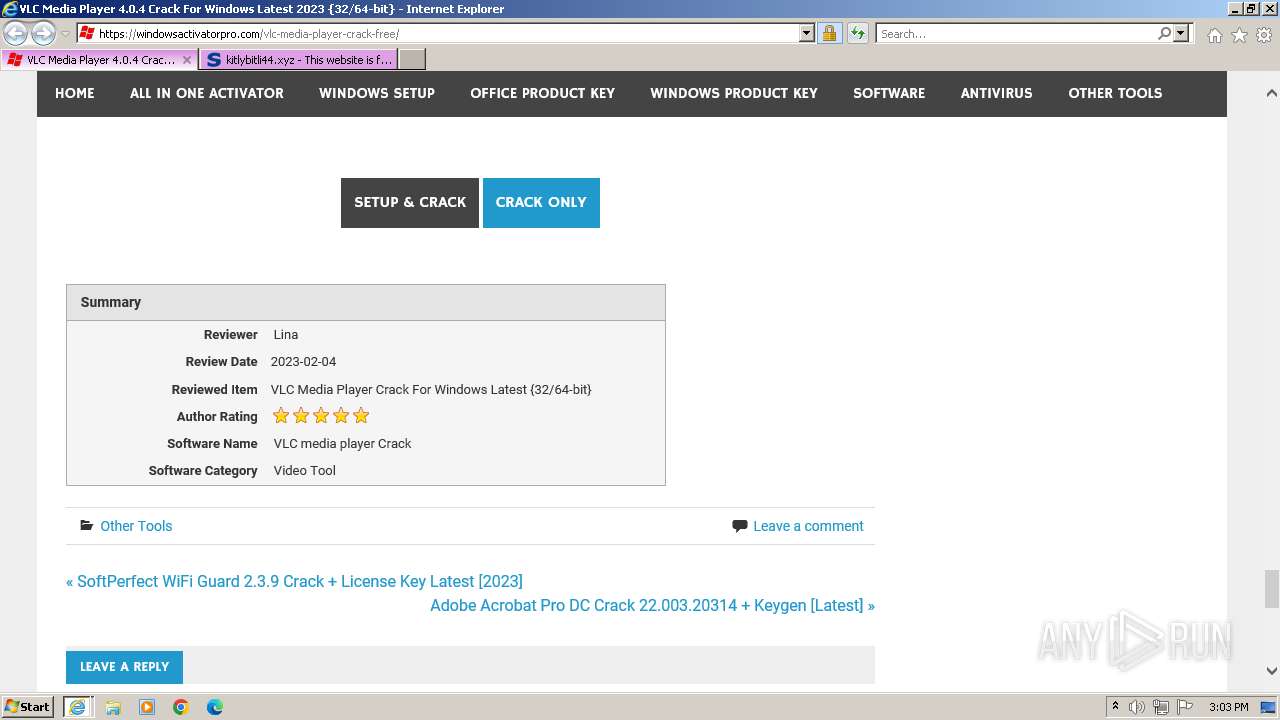
Task: Go back with the browser back arrow
Action: [16, 34]
